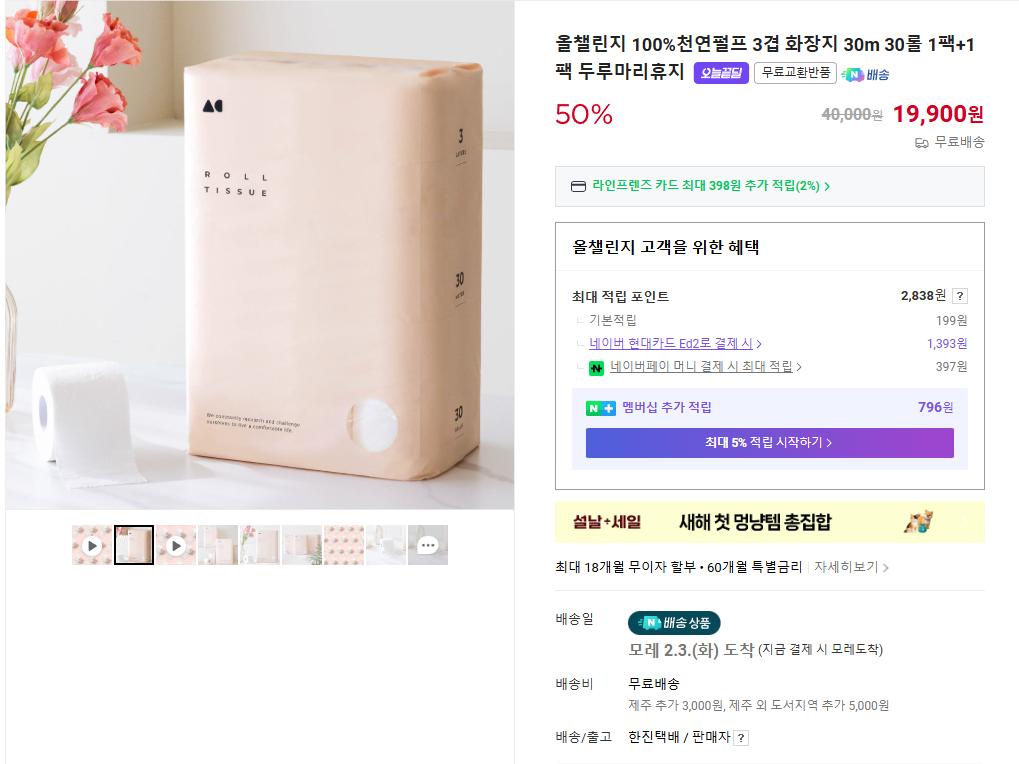The image size is (1019, 764).
Task: Click the 오늘끝딜 purple badge
Action: point(721,73)
